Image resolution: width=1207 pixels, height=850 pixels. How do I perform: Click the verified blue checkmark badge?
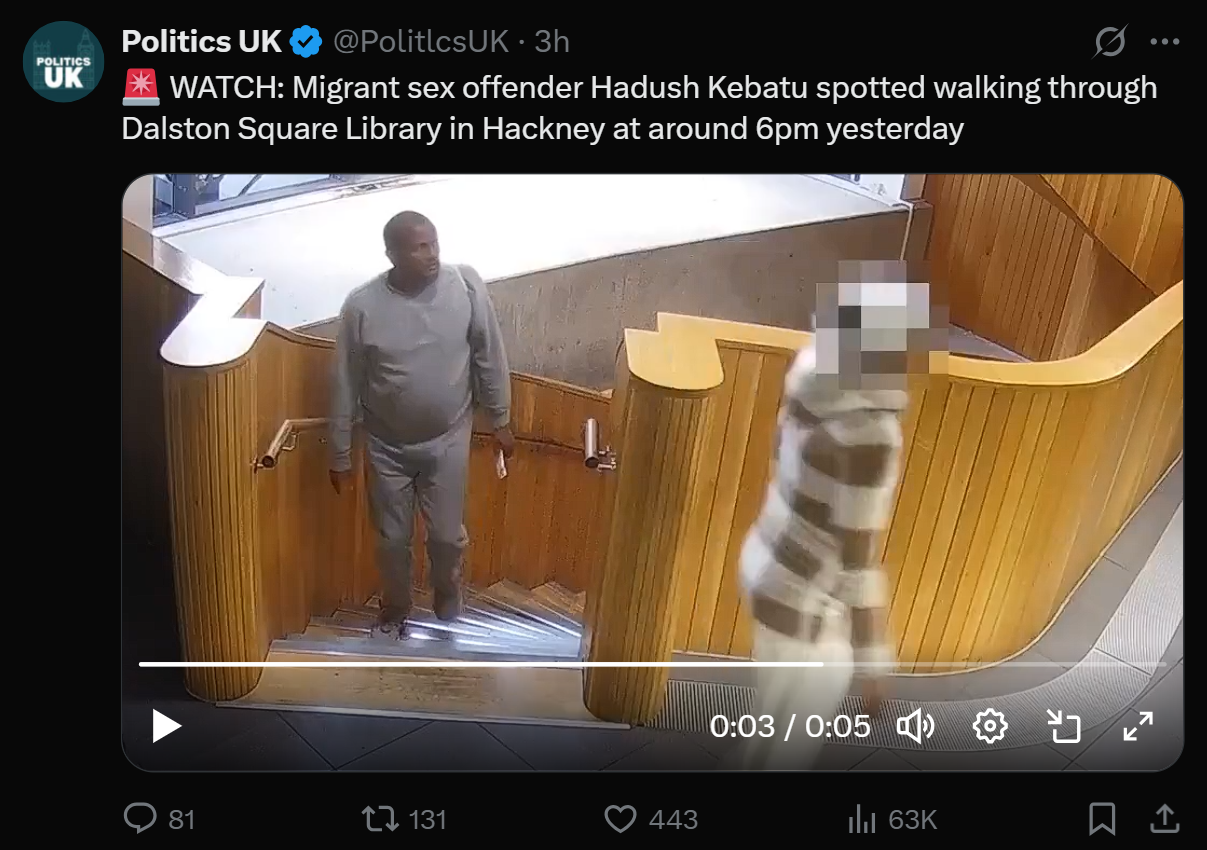(x=306, y=42)
